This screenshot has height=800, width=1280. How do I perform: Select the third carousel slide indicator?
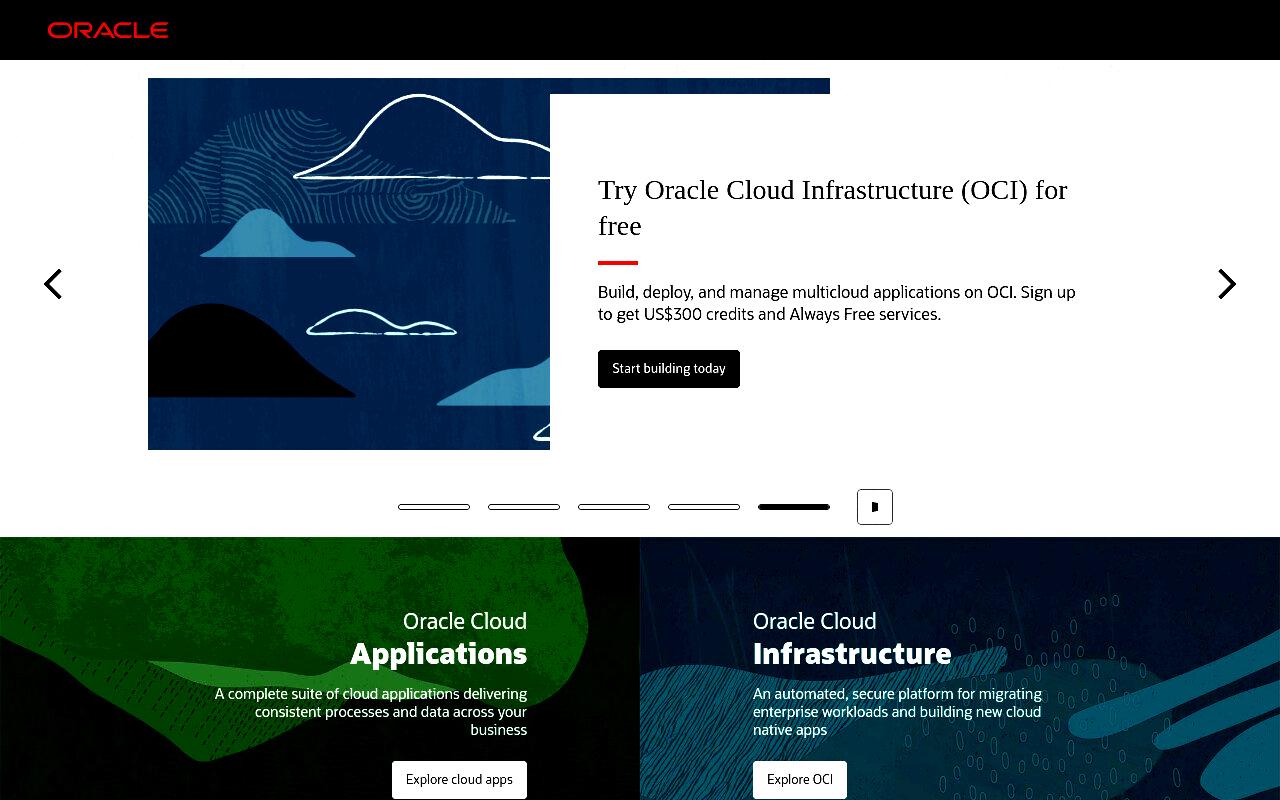pyautogui.click(x=614, y=507)
